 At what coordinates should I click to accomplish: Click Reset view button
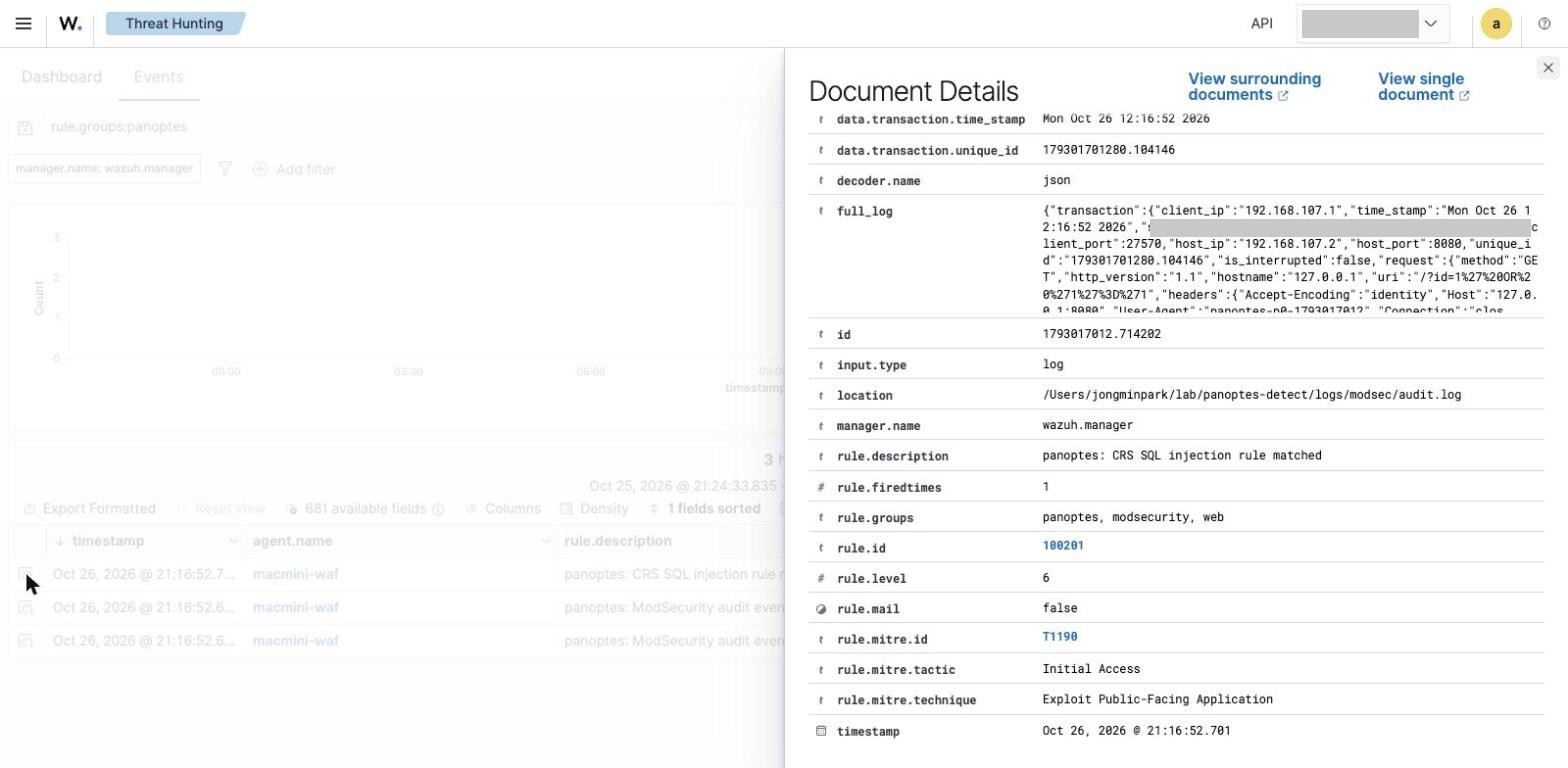[x=220, y=509]
